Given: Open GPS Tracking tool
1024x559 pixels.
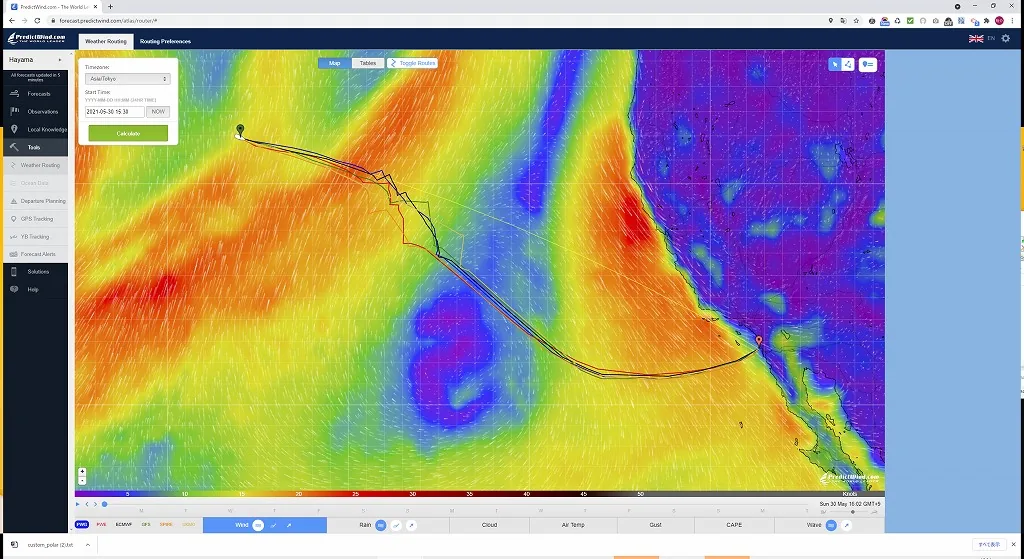Looking at the screenshot, I should (x=35, y=219).
